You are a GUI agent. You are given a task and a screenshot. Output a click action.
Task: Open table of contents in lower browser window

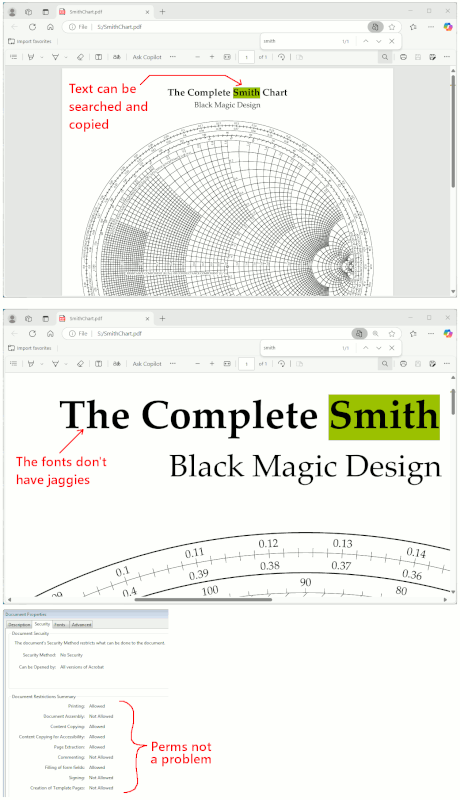14,364
